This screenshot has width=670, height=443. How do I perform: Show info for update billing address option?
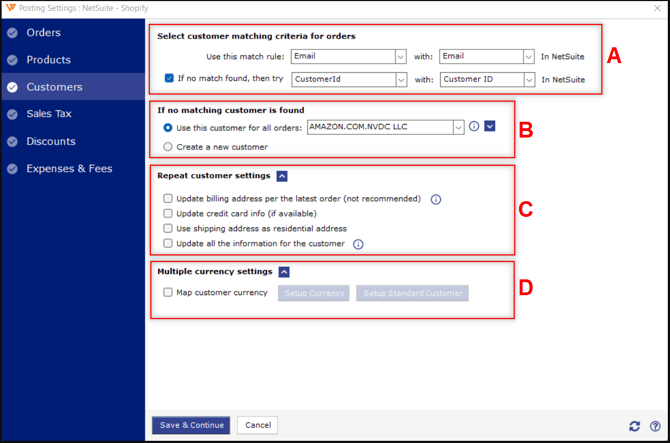(436, 199)
